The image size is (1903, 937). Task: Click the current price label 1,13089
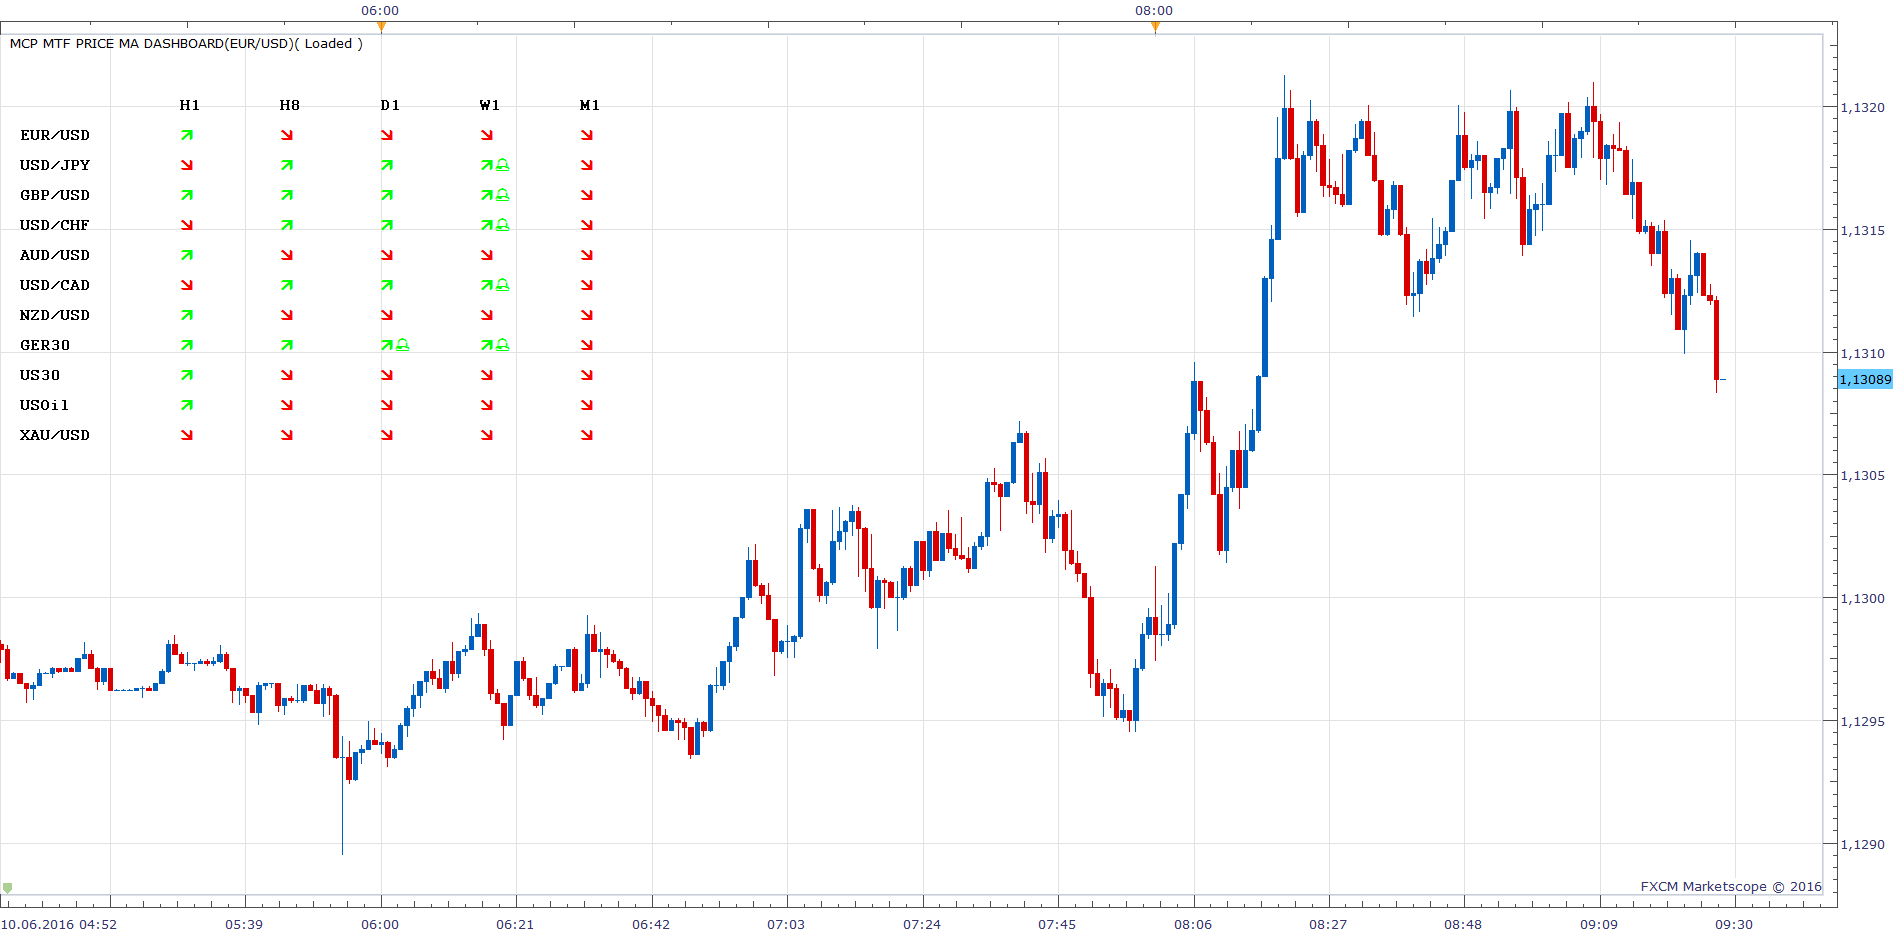1865,379
